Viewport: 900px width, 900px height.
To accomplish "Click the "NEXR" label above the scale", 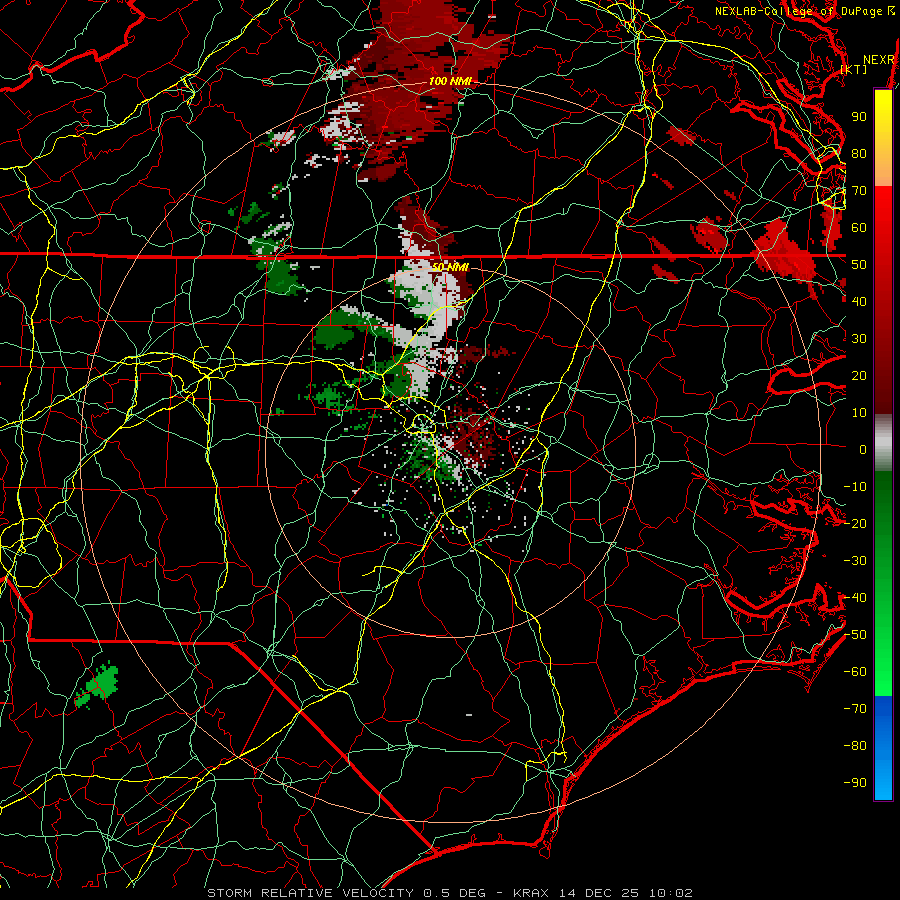I will pos(878,60).
